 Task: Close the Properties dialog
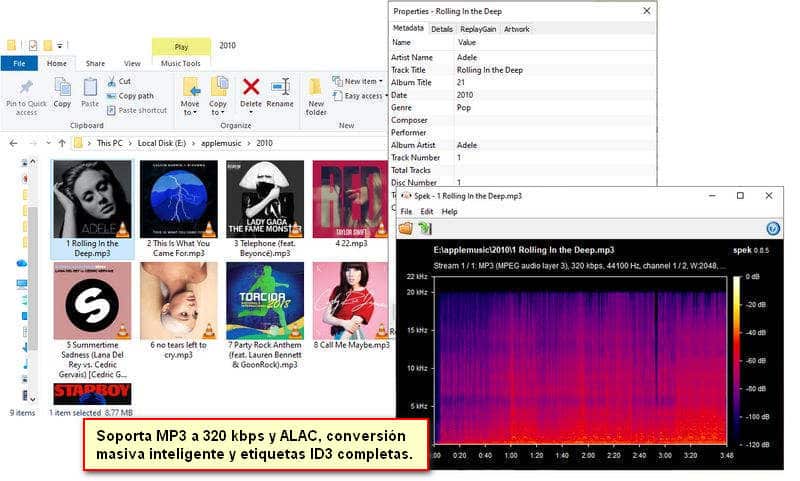646,11
